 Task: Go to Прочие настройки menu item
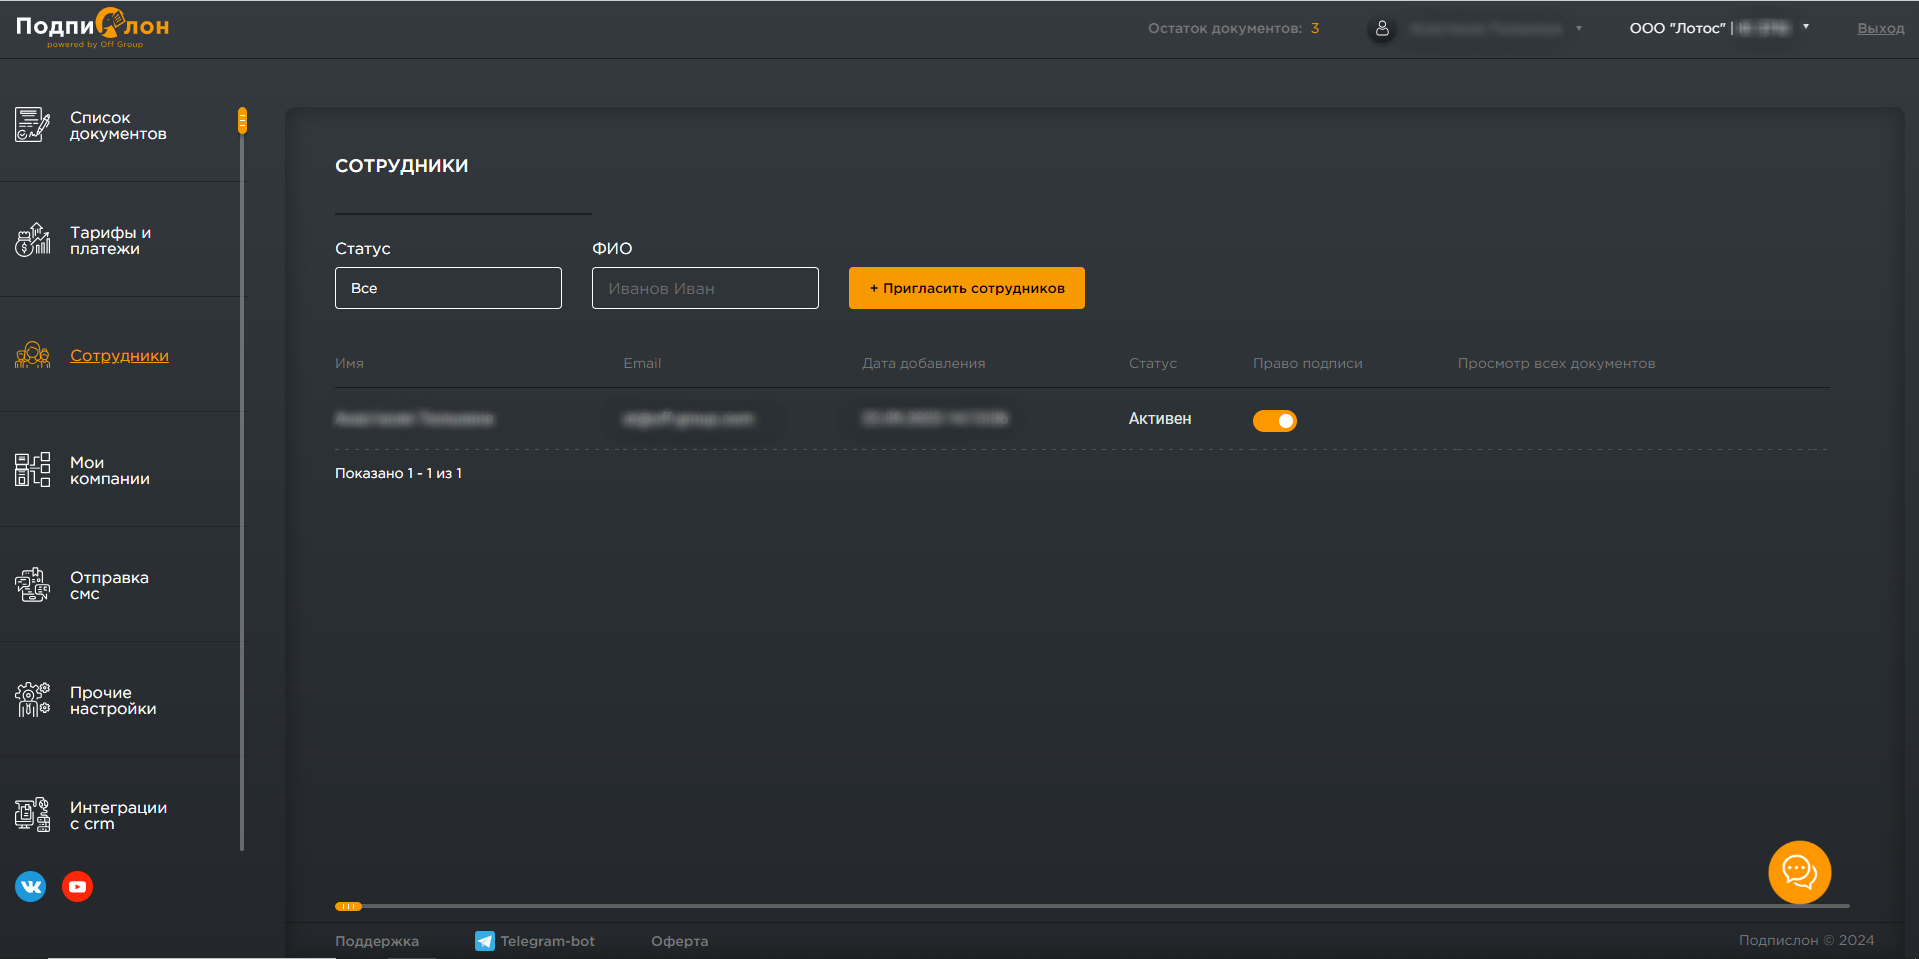(113, 701)
